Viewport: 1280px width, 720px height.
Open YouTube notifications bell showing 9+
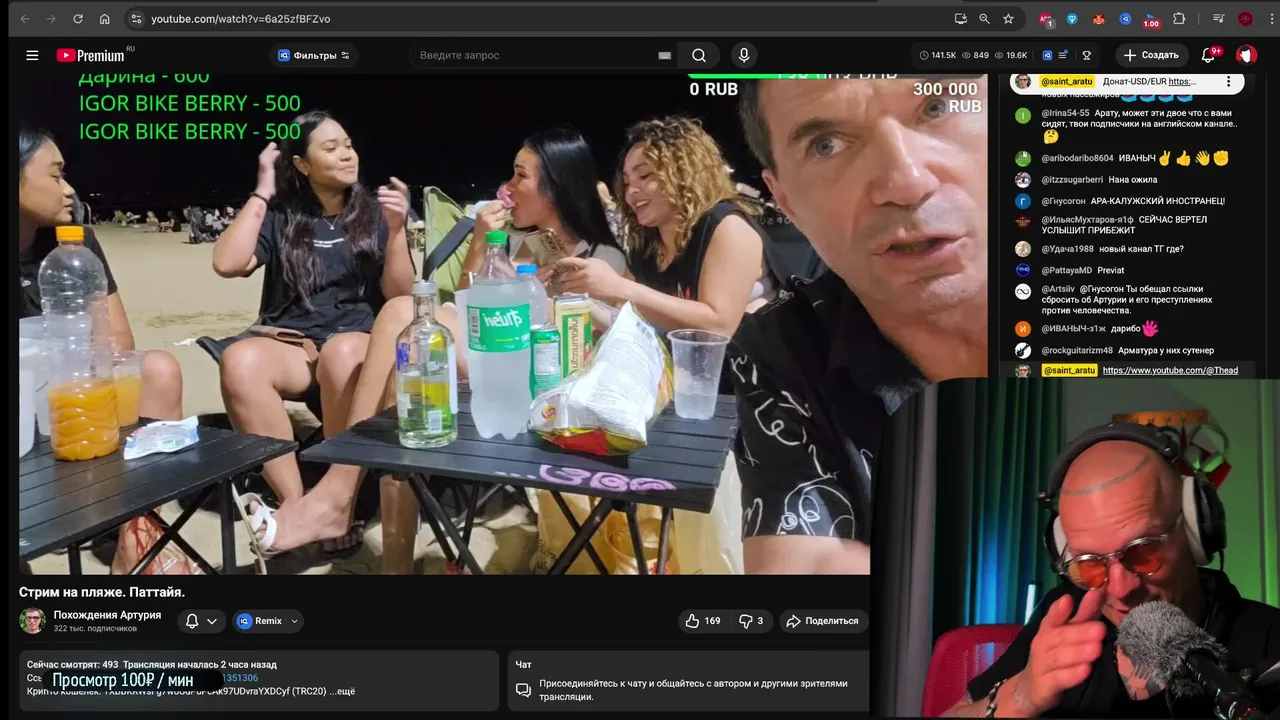click(1209, 55)
